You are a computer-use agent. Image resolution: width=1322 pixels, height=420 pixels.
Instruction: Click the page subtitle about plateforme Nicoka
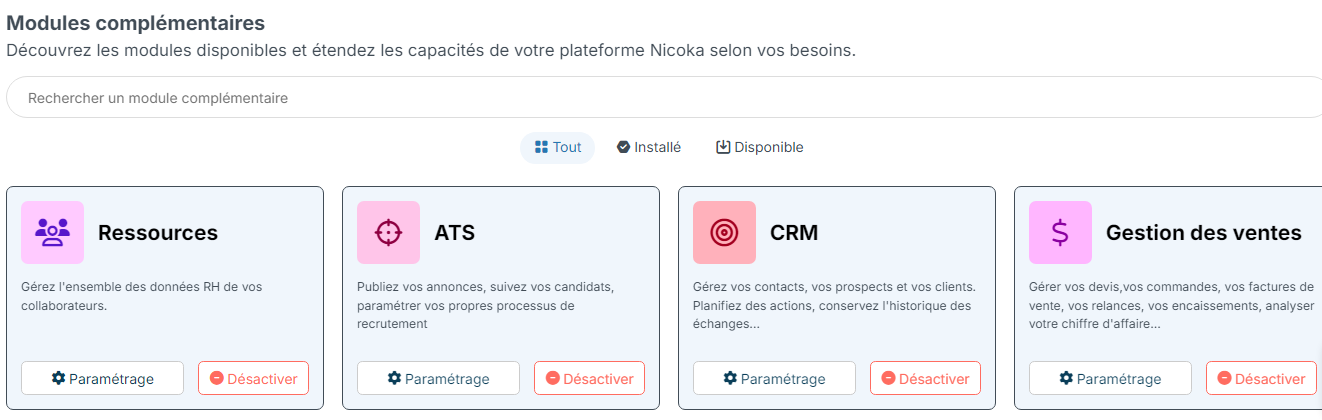coord(431,50)
